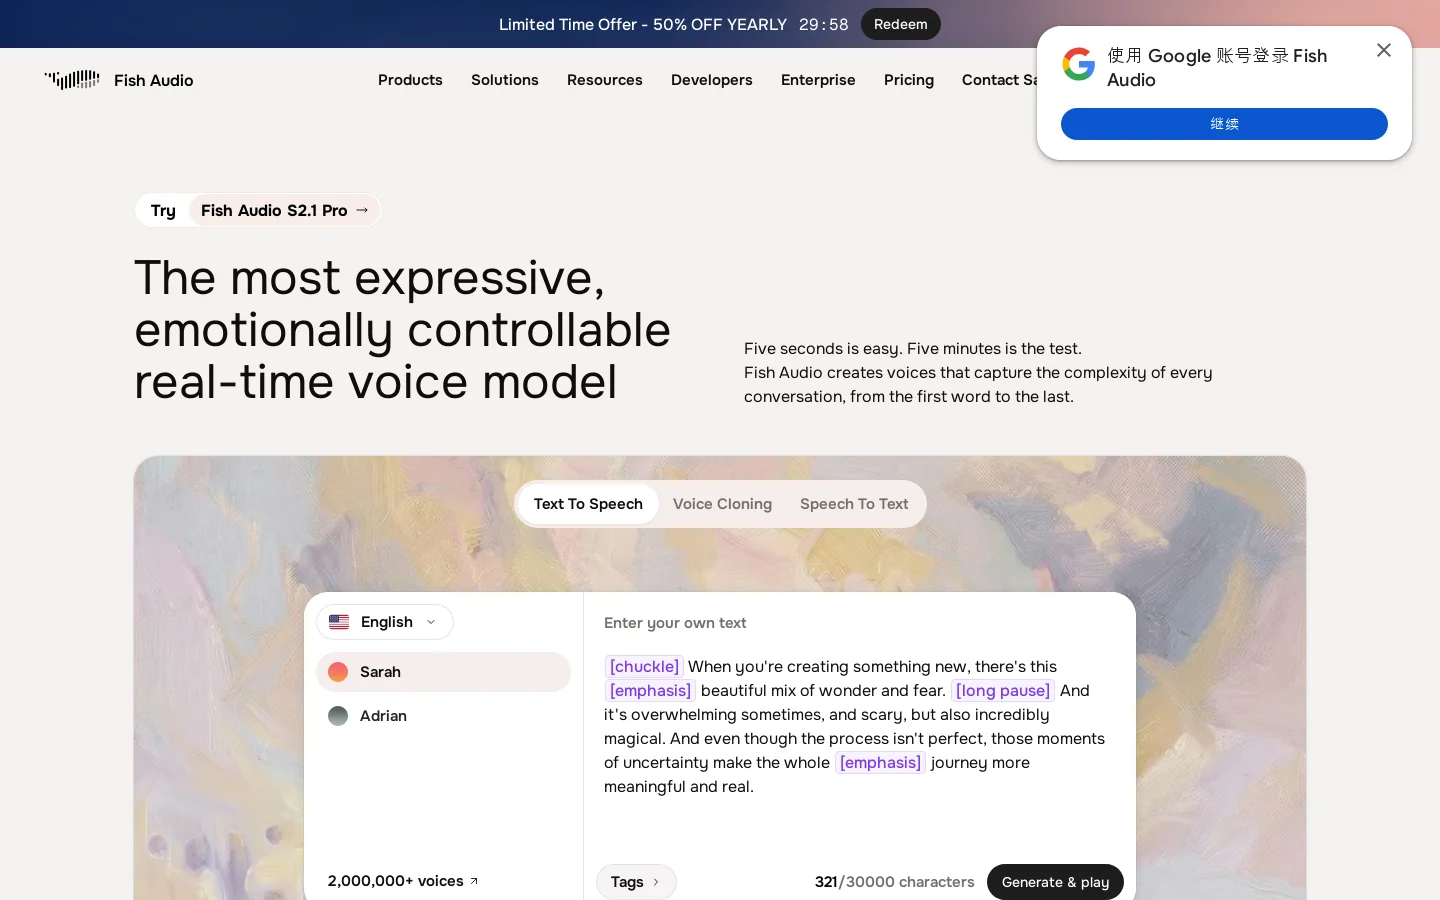Click the Fish Audio waveform logo
Image resolution: width=1440 pixels, height=900 pixels.
click(72, 80)
